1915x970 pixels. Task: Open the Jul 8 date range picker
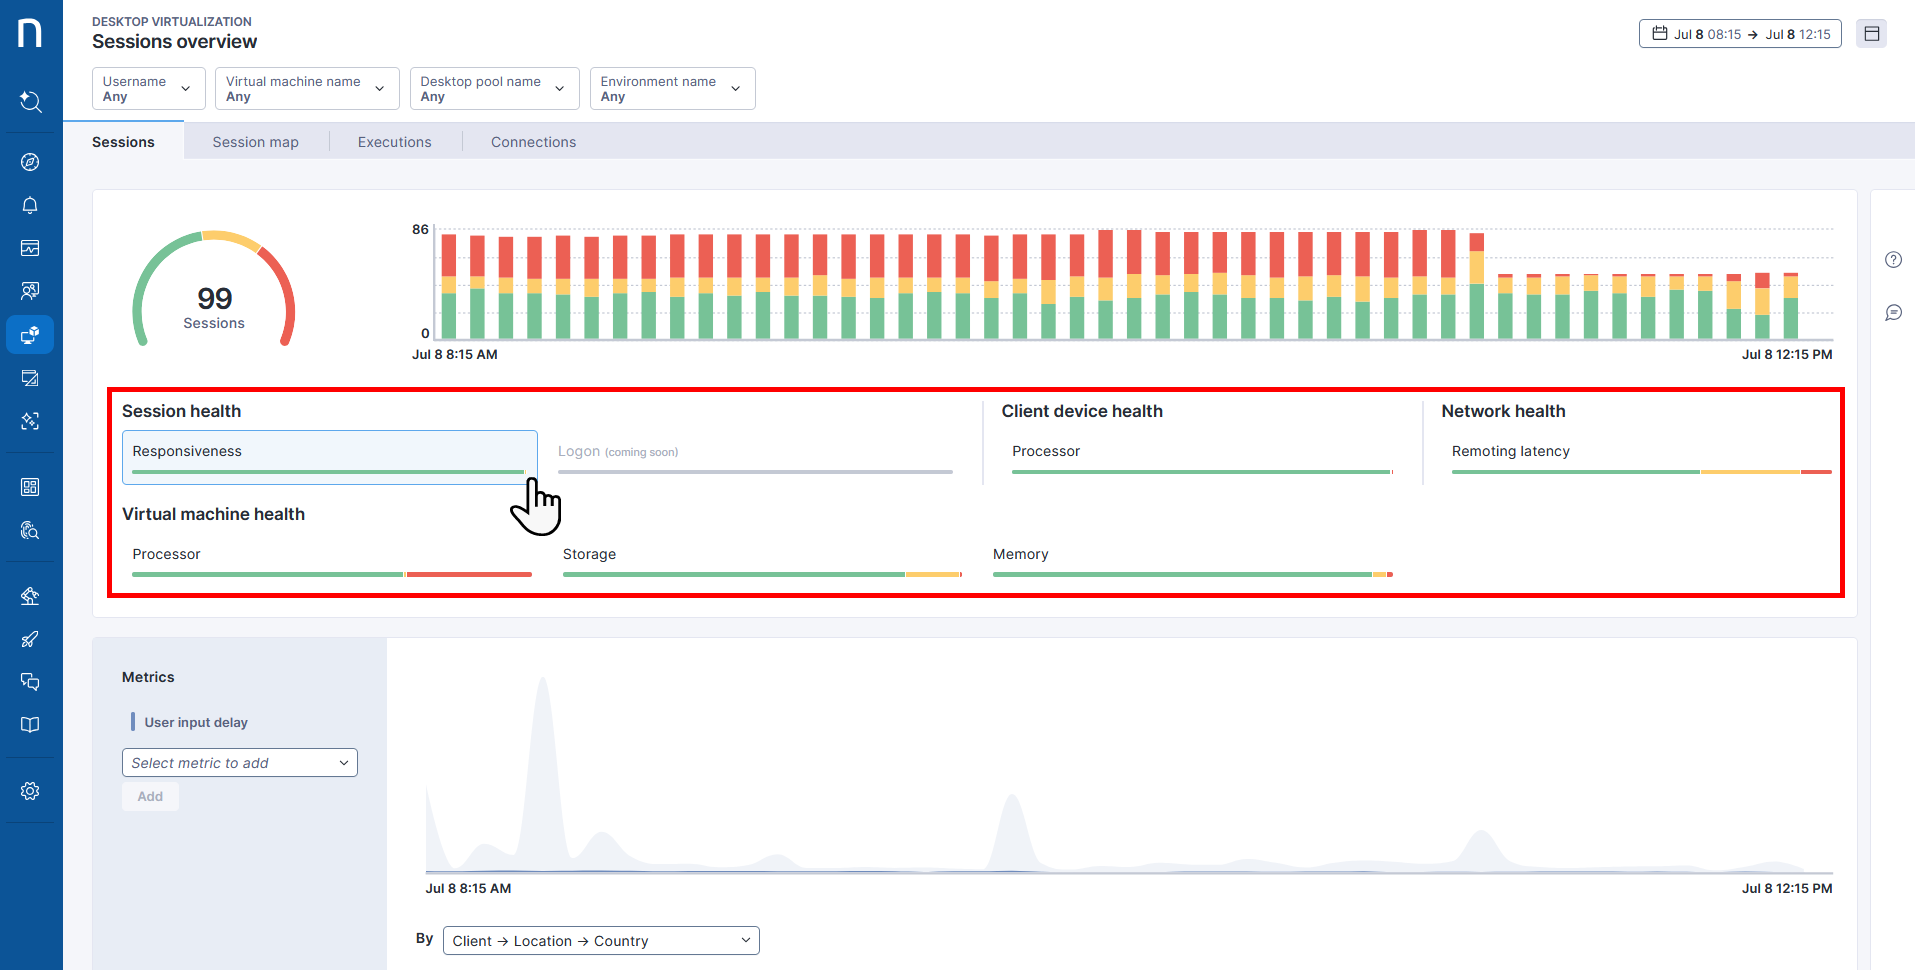[1740, 34]
